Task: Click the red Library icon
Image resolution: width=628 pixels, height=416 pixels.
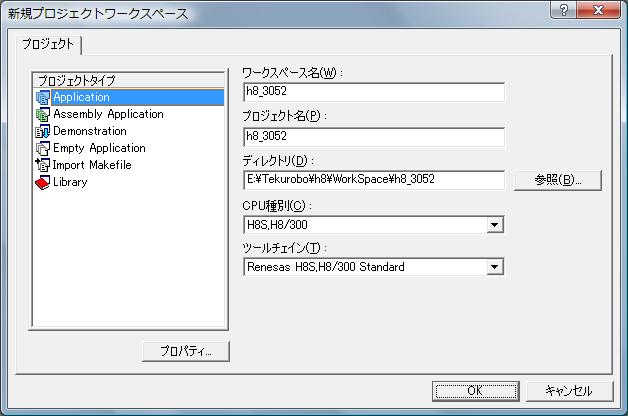Action: (42, 182)
